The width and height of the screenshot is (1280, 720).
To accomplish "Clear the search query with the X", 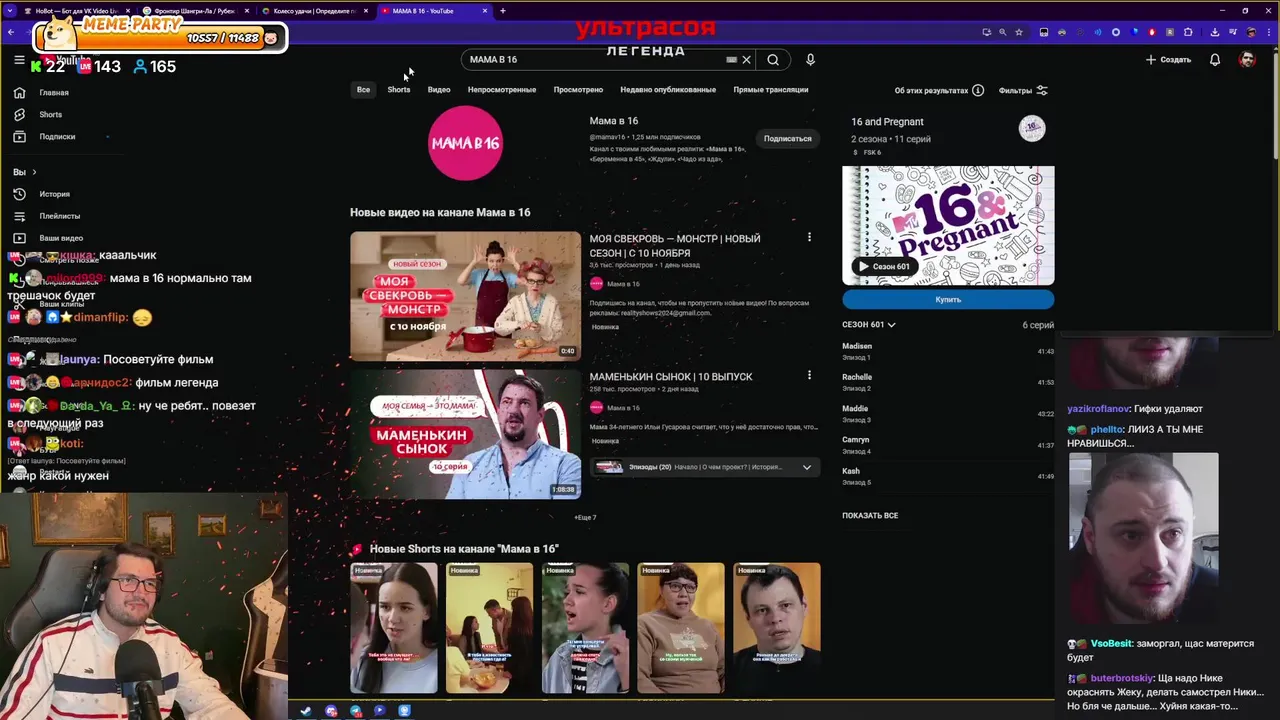I will click(x=746, y=60).
